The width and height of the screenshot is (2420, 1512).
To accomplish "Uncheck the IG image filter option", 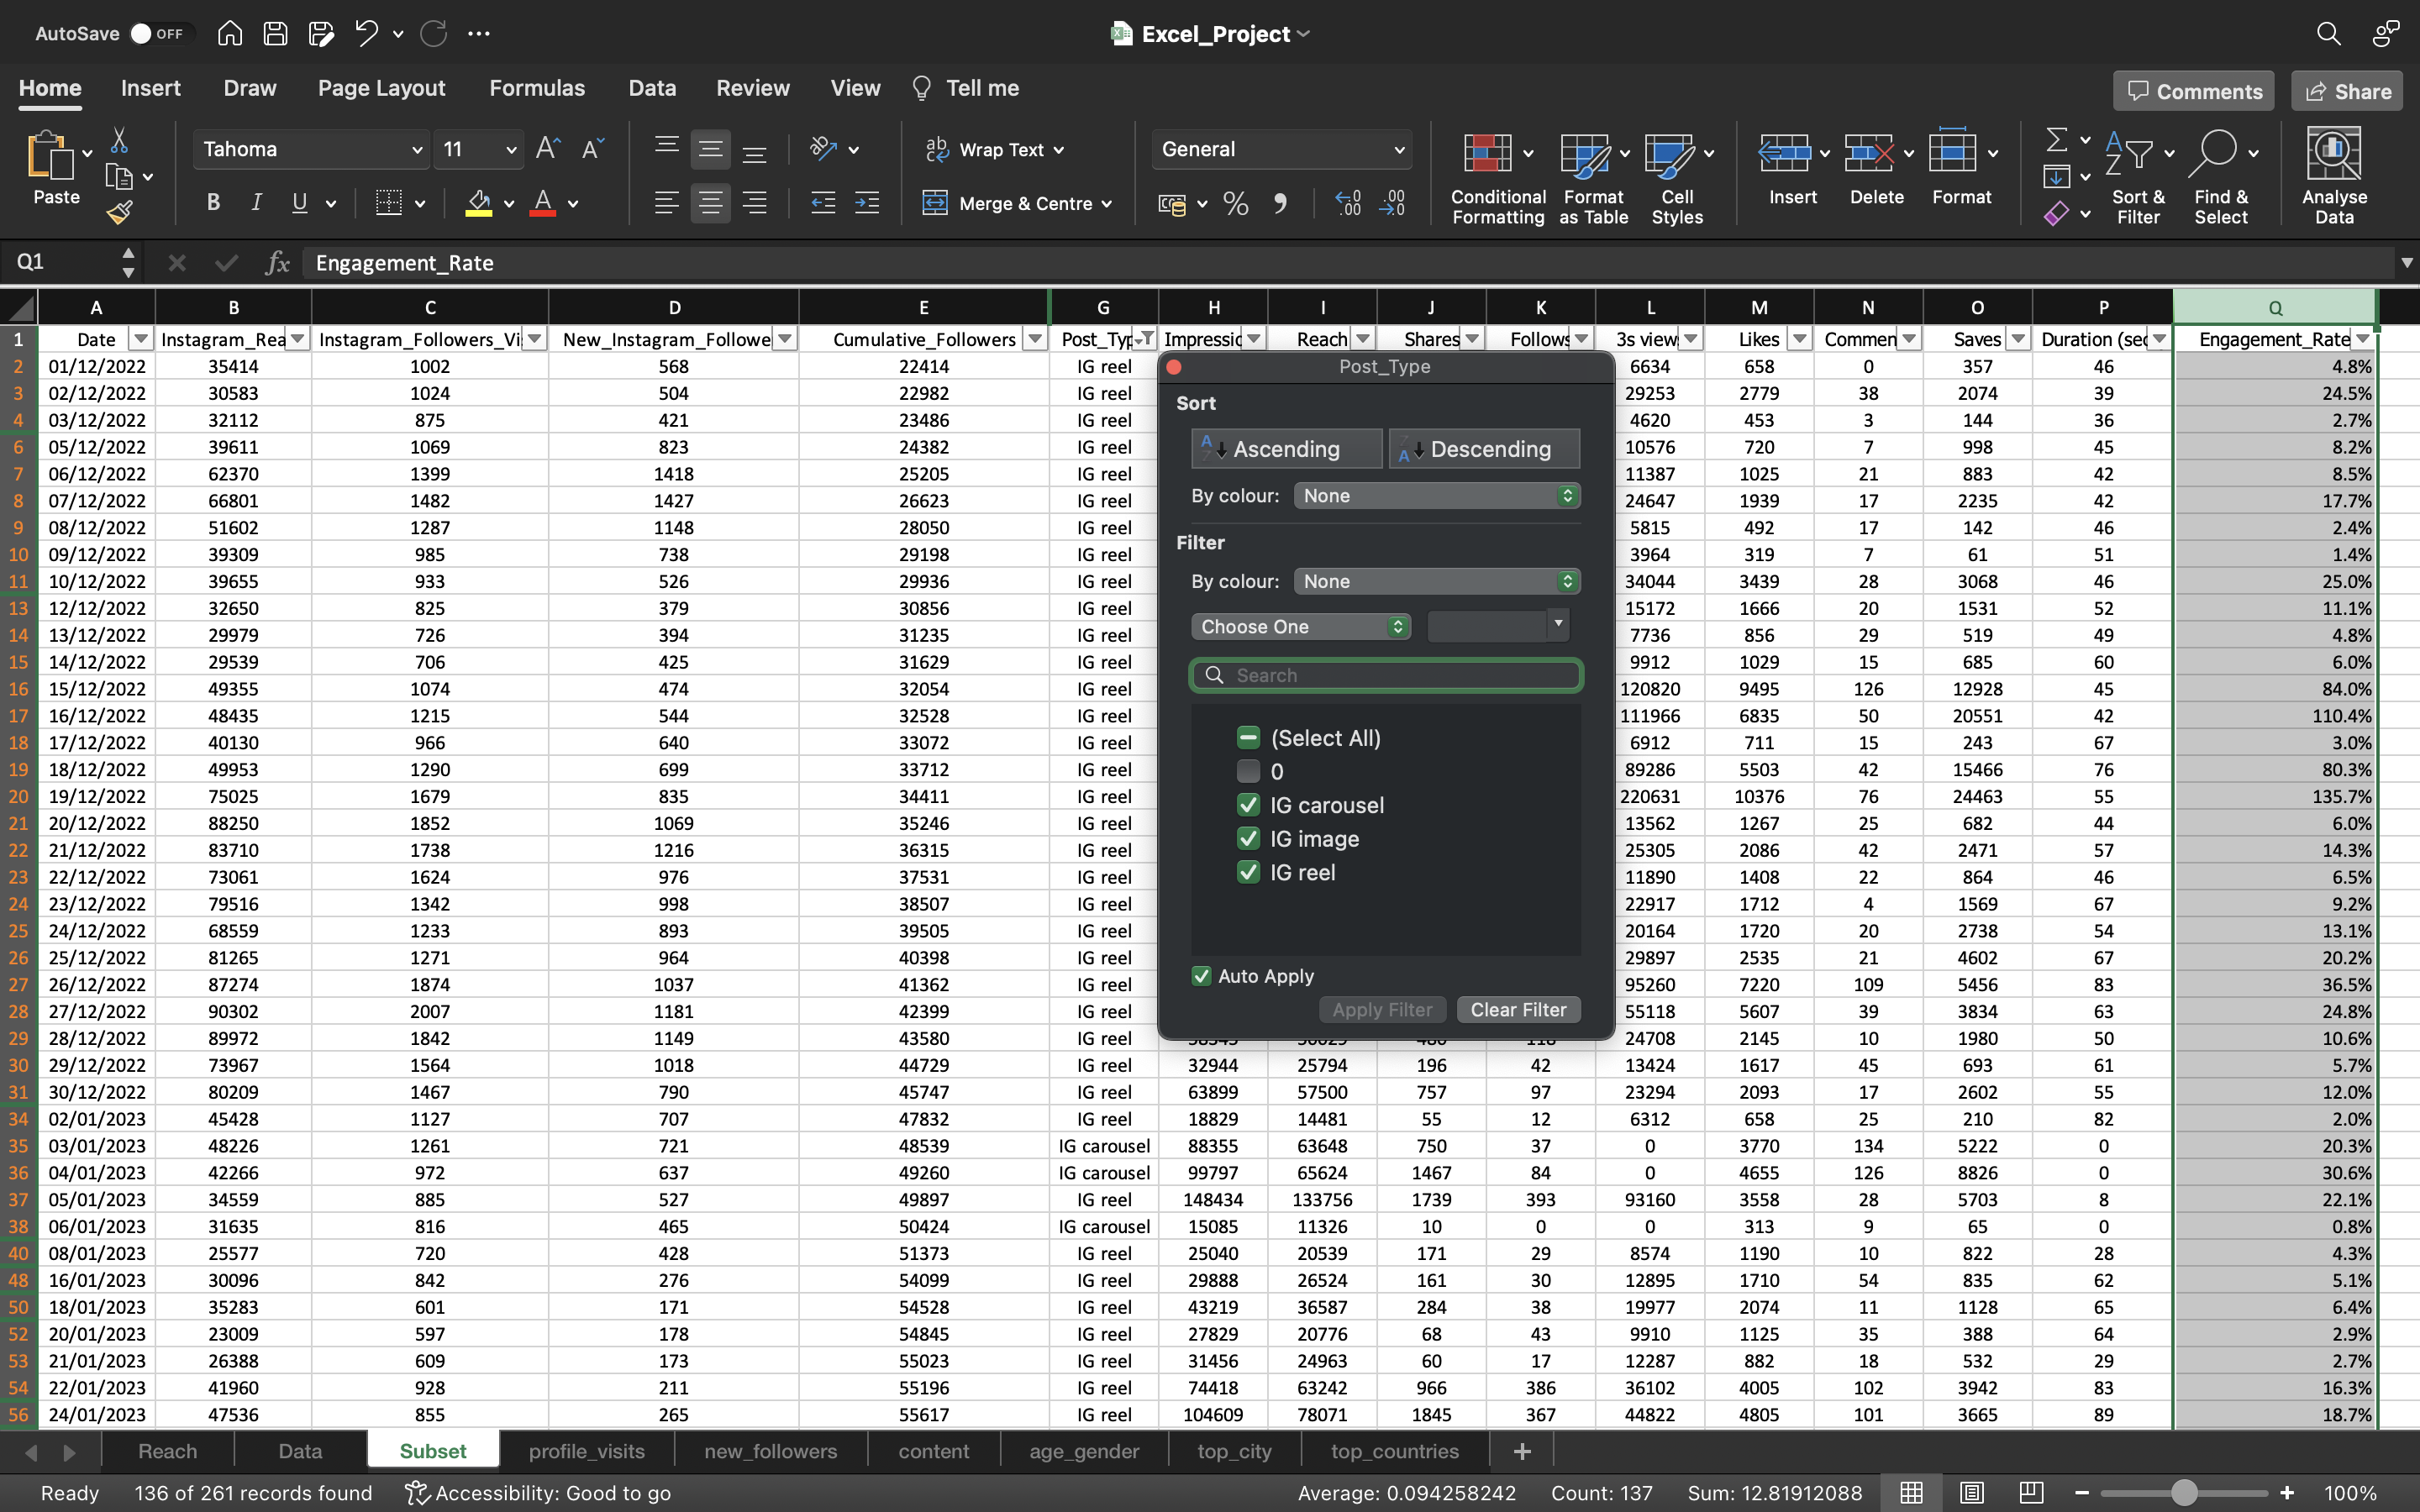I will click(x=1248, y=838).
